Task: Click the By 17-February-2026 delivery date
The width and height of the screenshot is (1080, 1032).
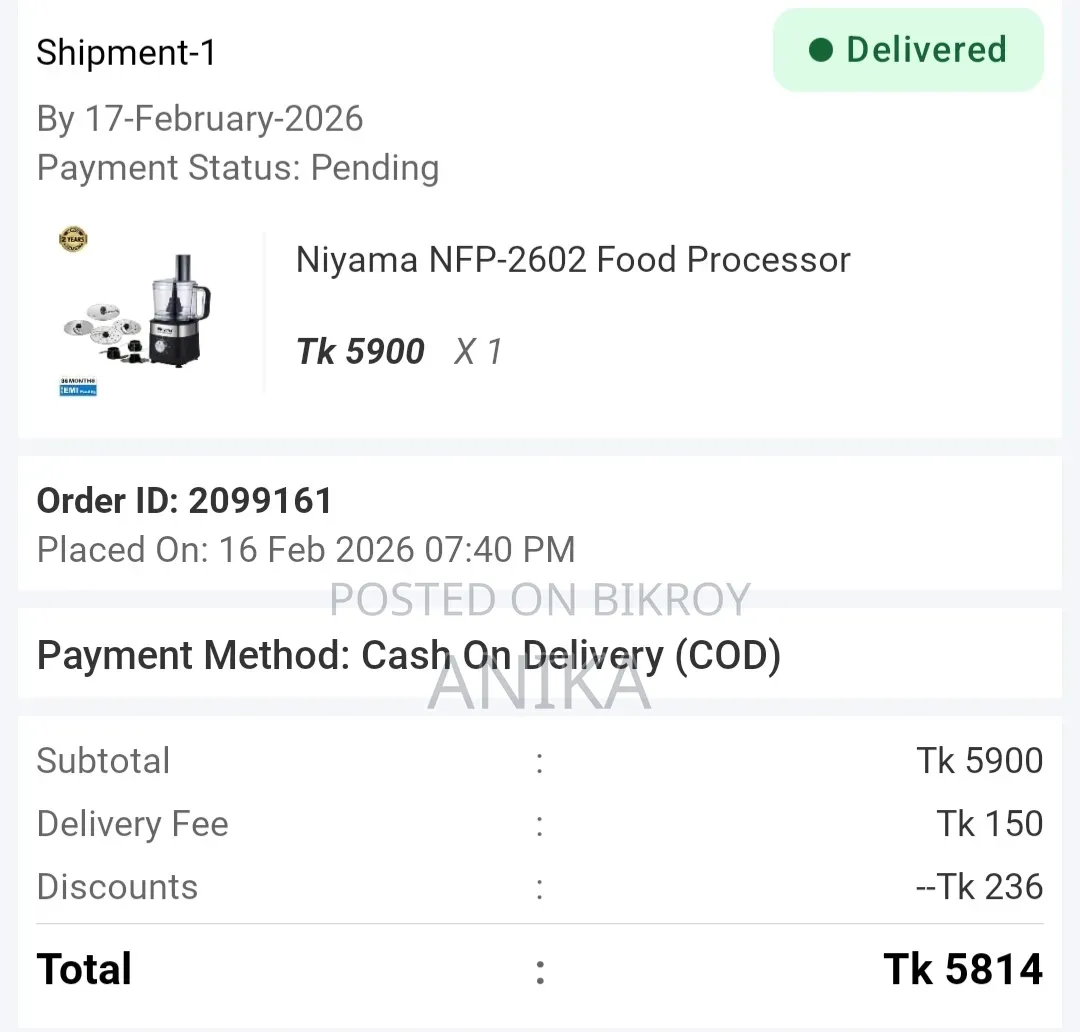Action: coord(200,118)
